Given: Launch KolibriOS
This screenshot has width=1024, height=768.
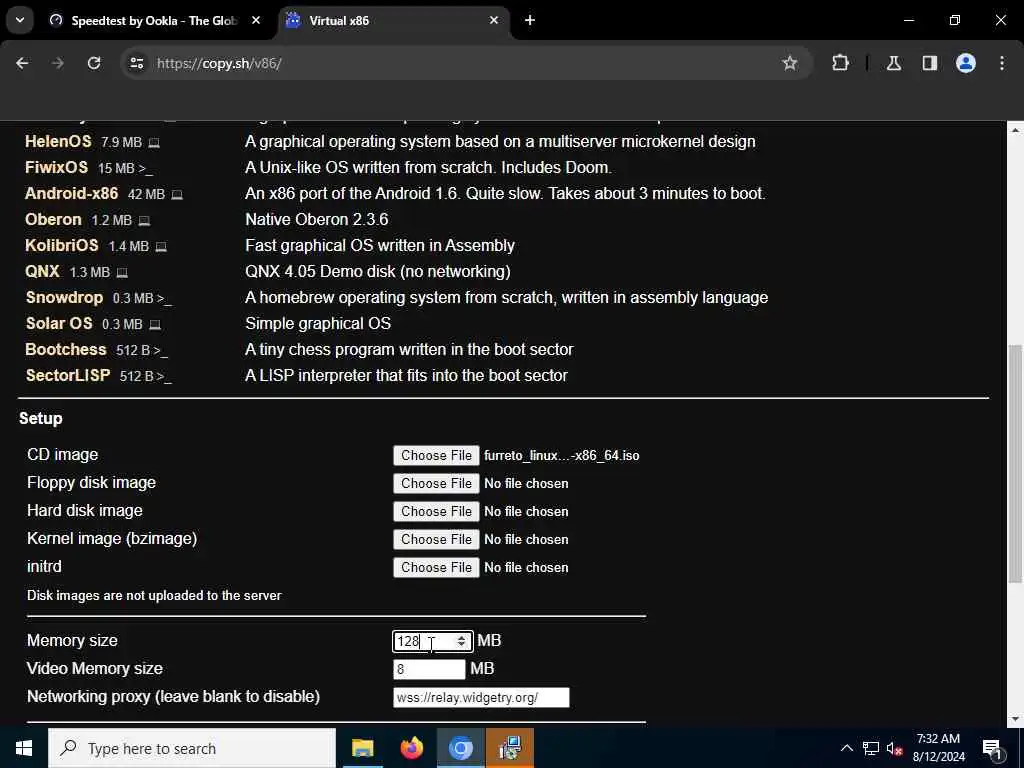Looking at the screenshot, I should tap(61, 246).
